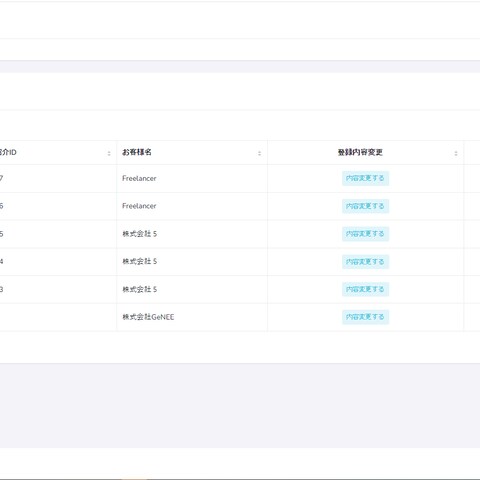
Task: Toggle sort arrows in 登録内容変更 column header
Action: pos(456,153)
